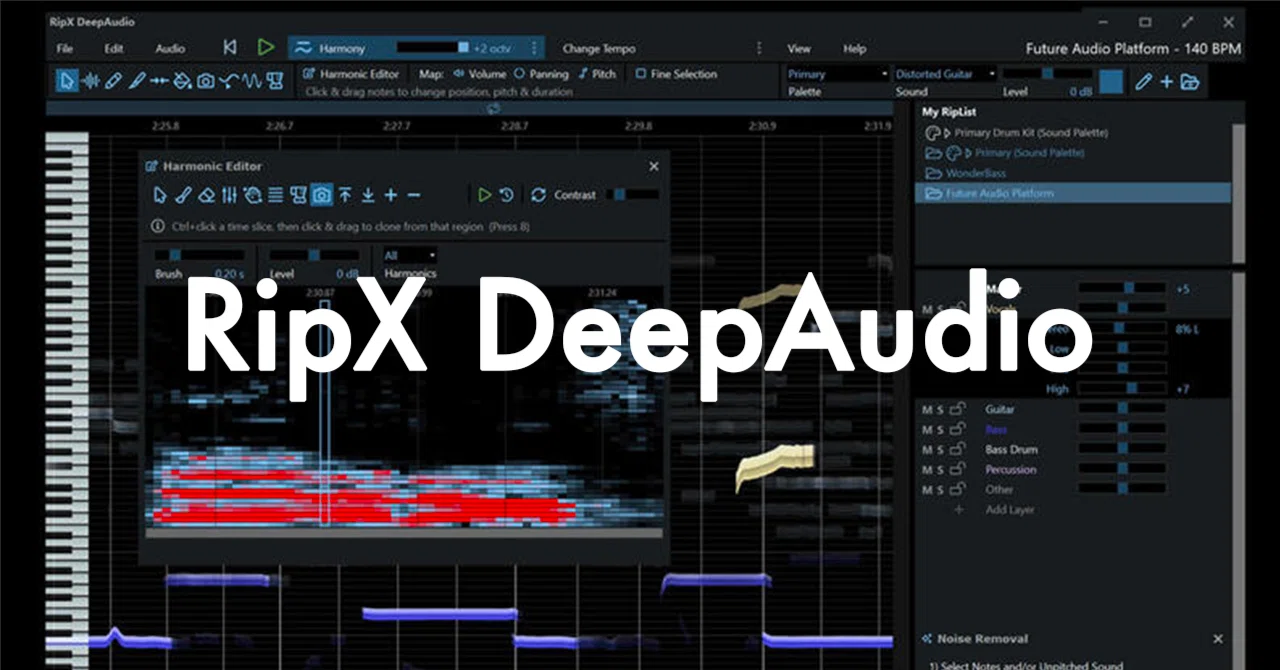Choose the smooth pitch curve tool

[x=229, y=81]
